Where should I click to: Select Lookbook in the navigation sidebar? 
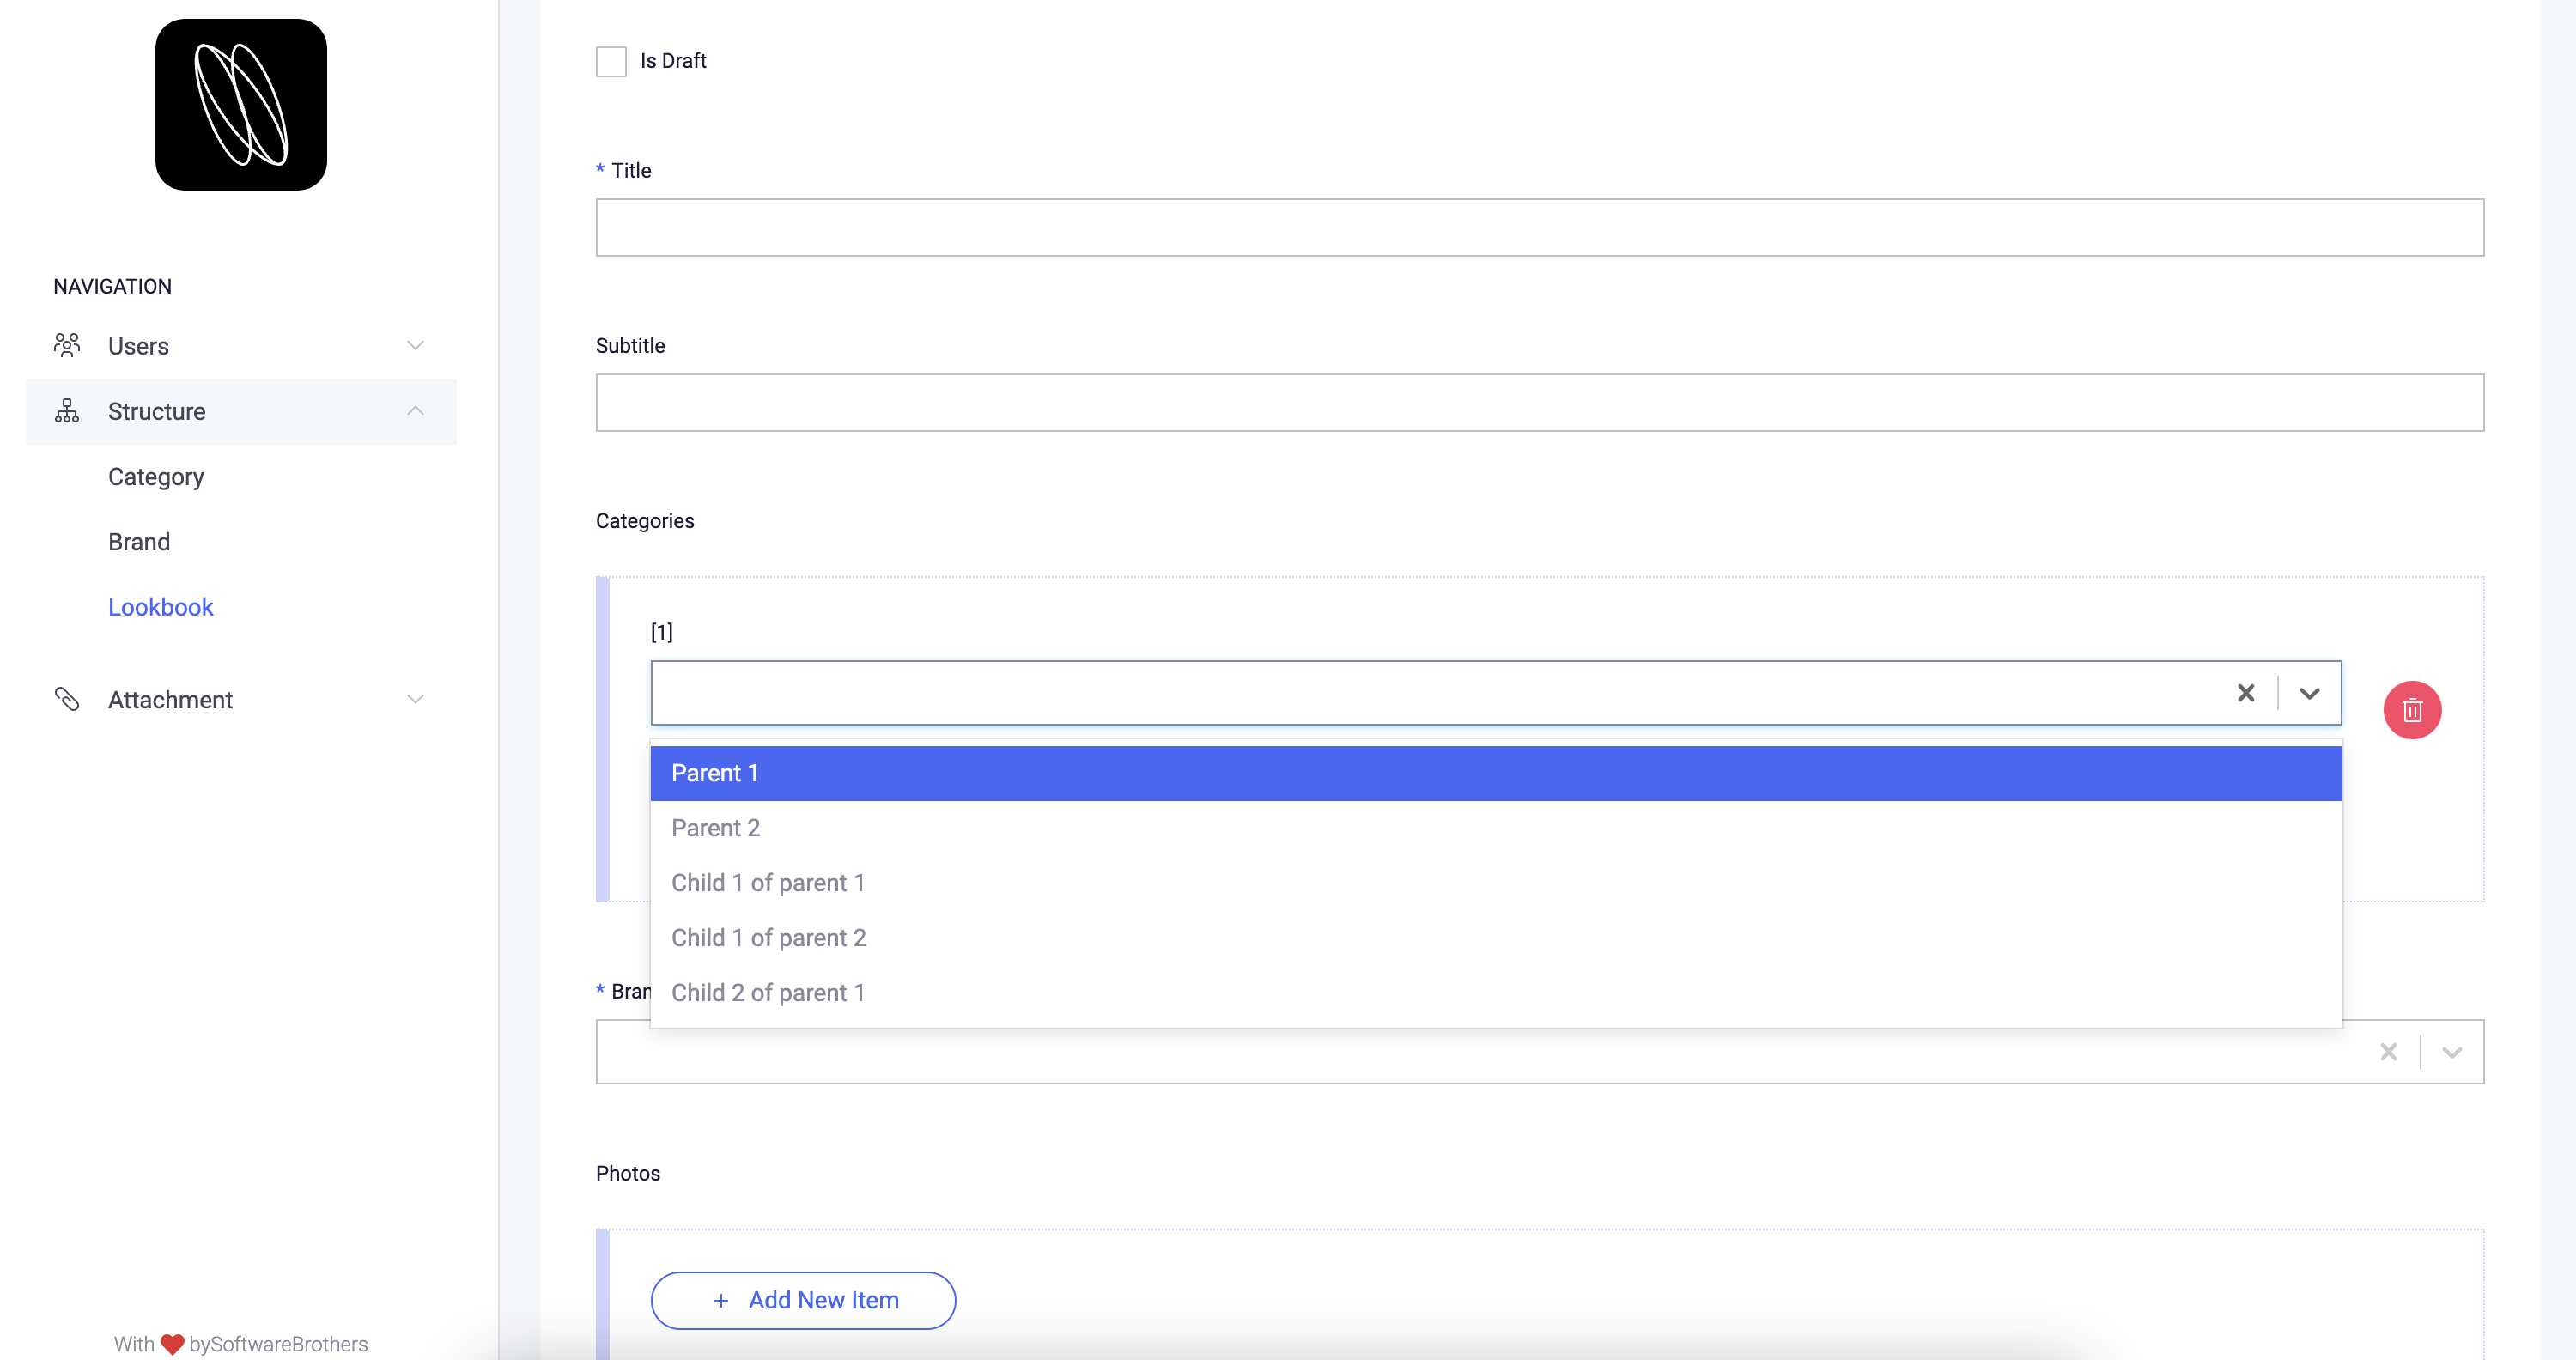pos(161,607)
